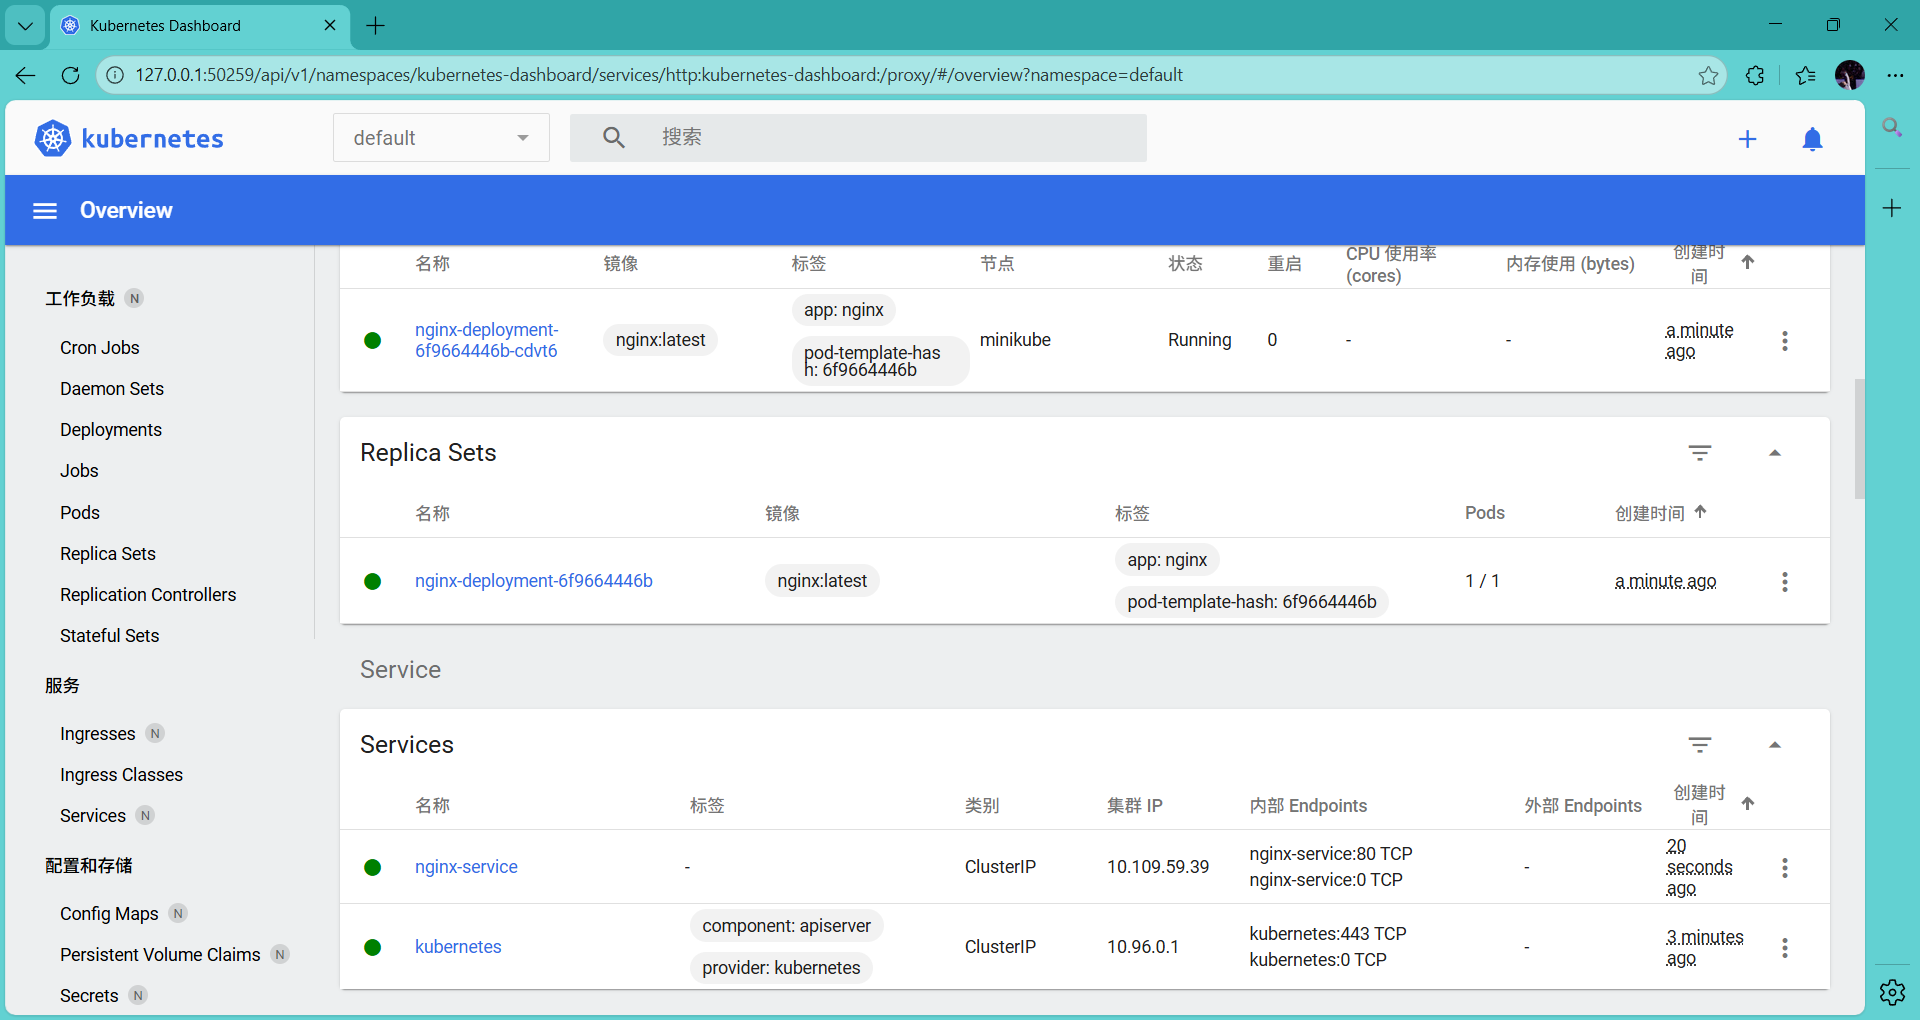Click the sidebar plus icon at right edge
The height and width of the screenshot is (1020, 1920).
[1892, 208]
